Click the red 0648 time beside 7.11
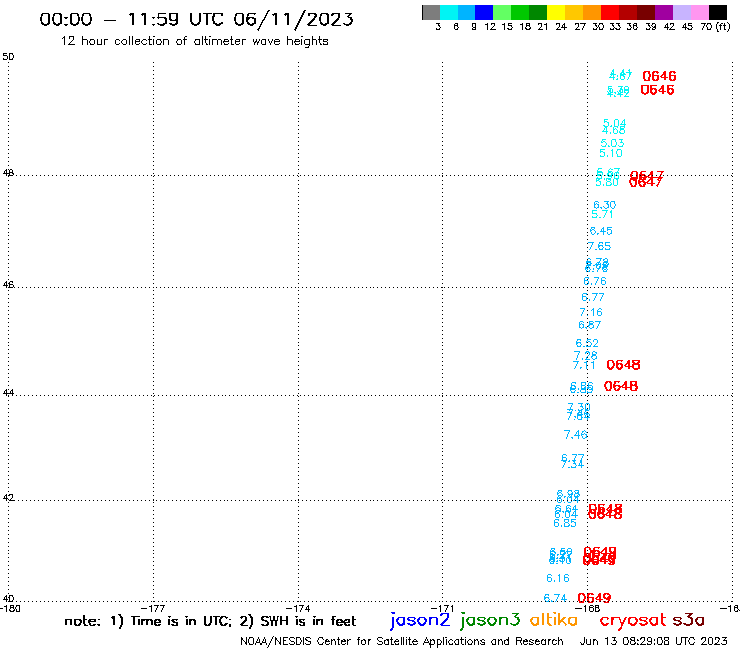740x650 pixels. point(623,365)
